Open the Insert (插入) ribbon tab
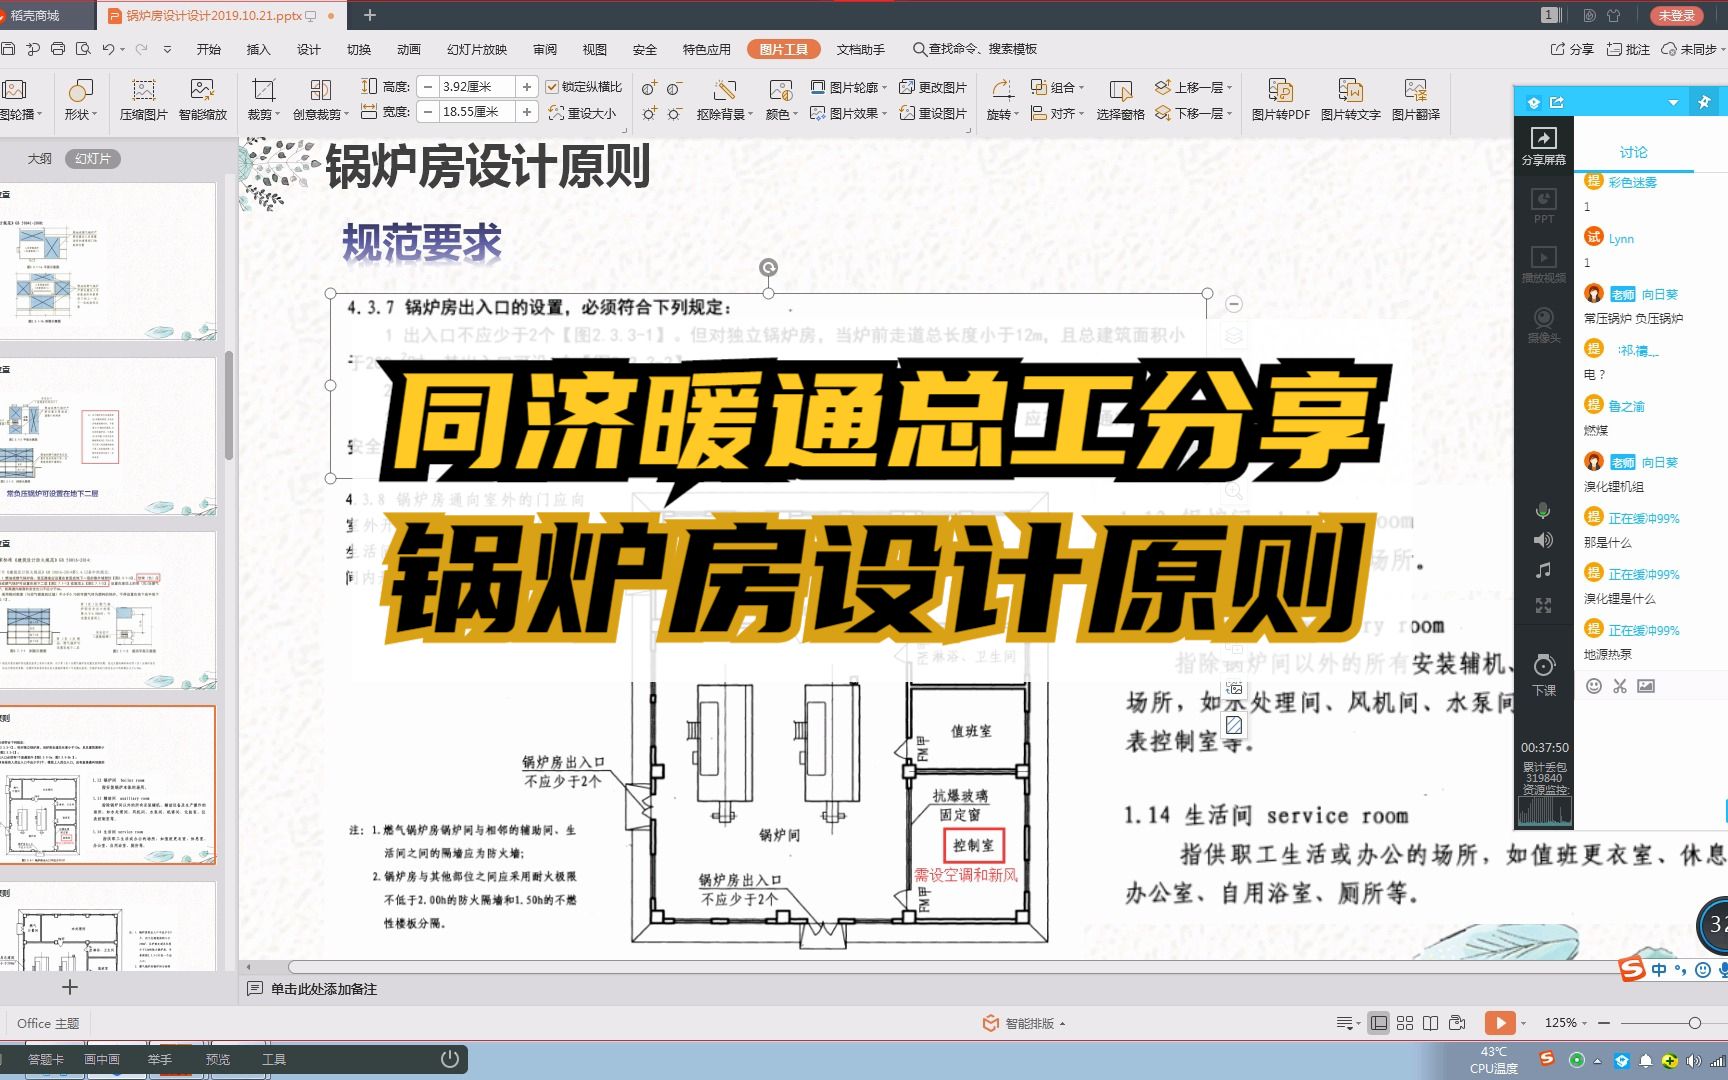Viewport: 1728px width, 1080px height. [x=259, y=49]
